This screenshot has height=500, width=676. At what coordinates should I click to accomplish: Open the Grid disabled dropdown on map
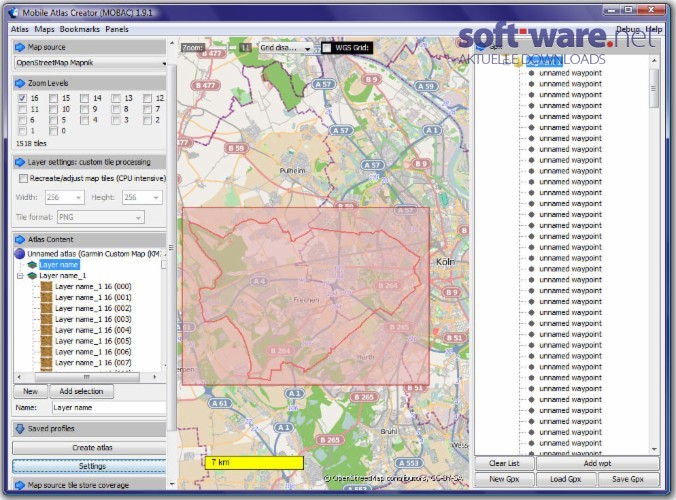tap(285, 48)
